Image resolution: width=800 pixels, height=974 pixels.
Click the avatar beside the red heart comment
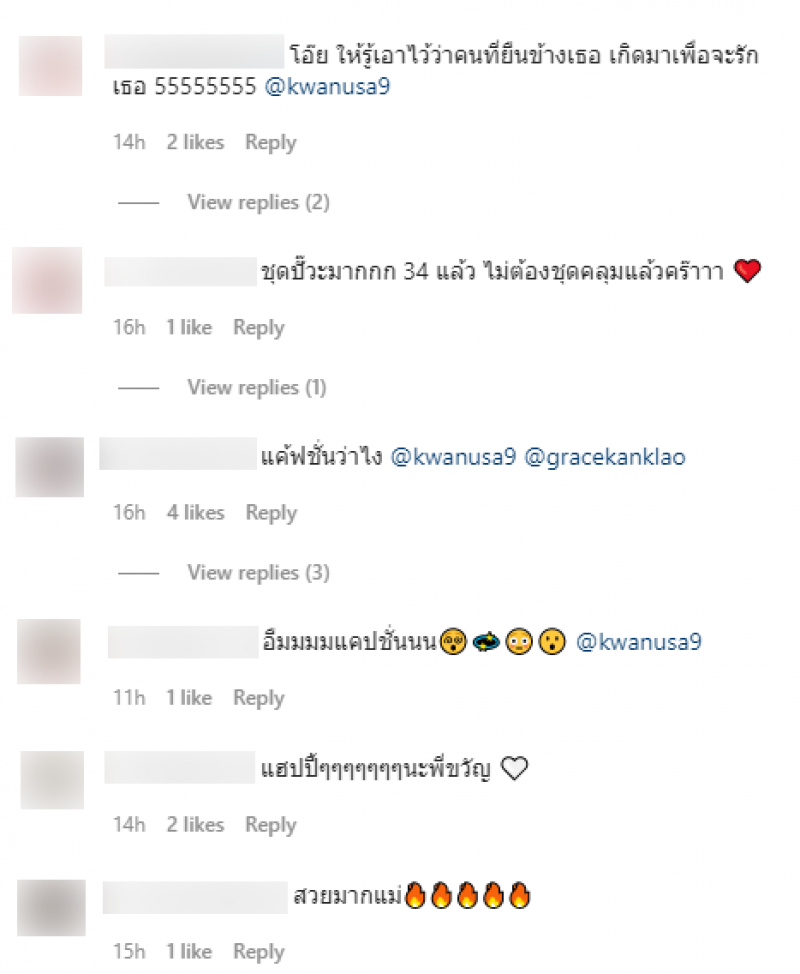click(x=47, y=280)
